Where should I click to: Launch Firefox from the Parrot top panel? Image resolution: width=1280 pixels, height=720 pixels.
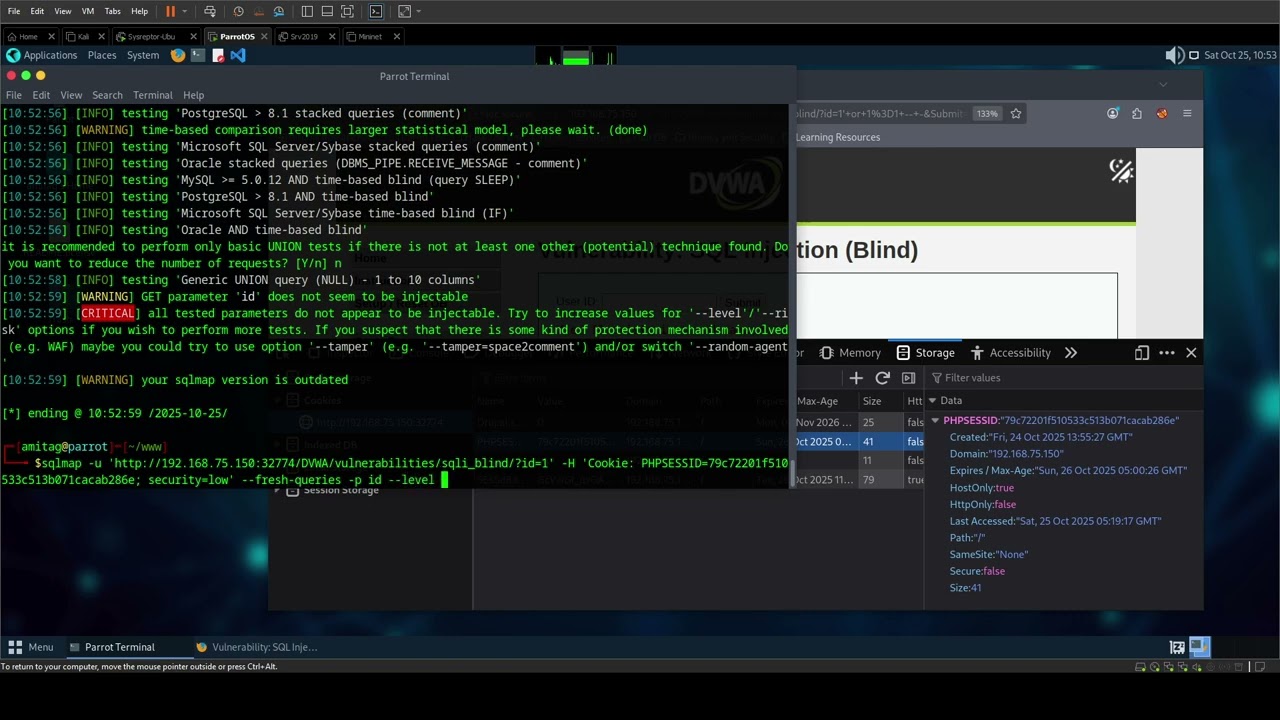tap(178, 55)
